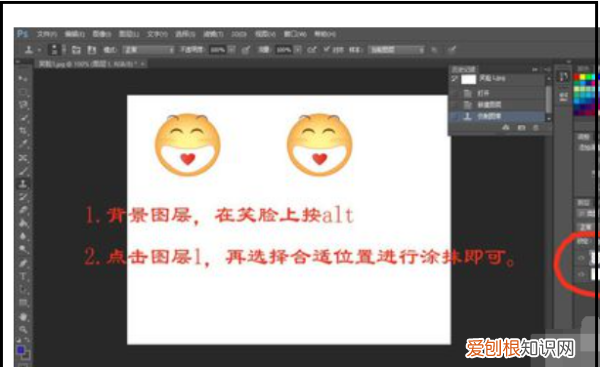Select the Paint Bucket tool
The width and height of the screenshot is (600, 367).
tap(23, 223)
